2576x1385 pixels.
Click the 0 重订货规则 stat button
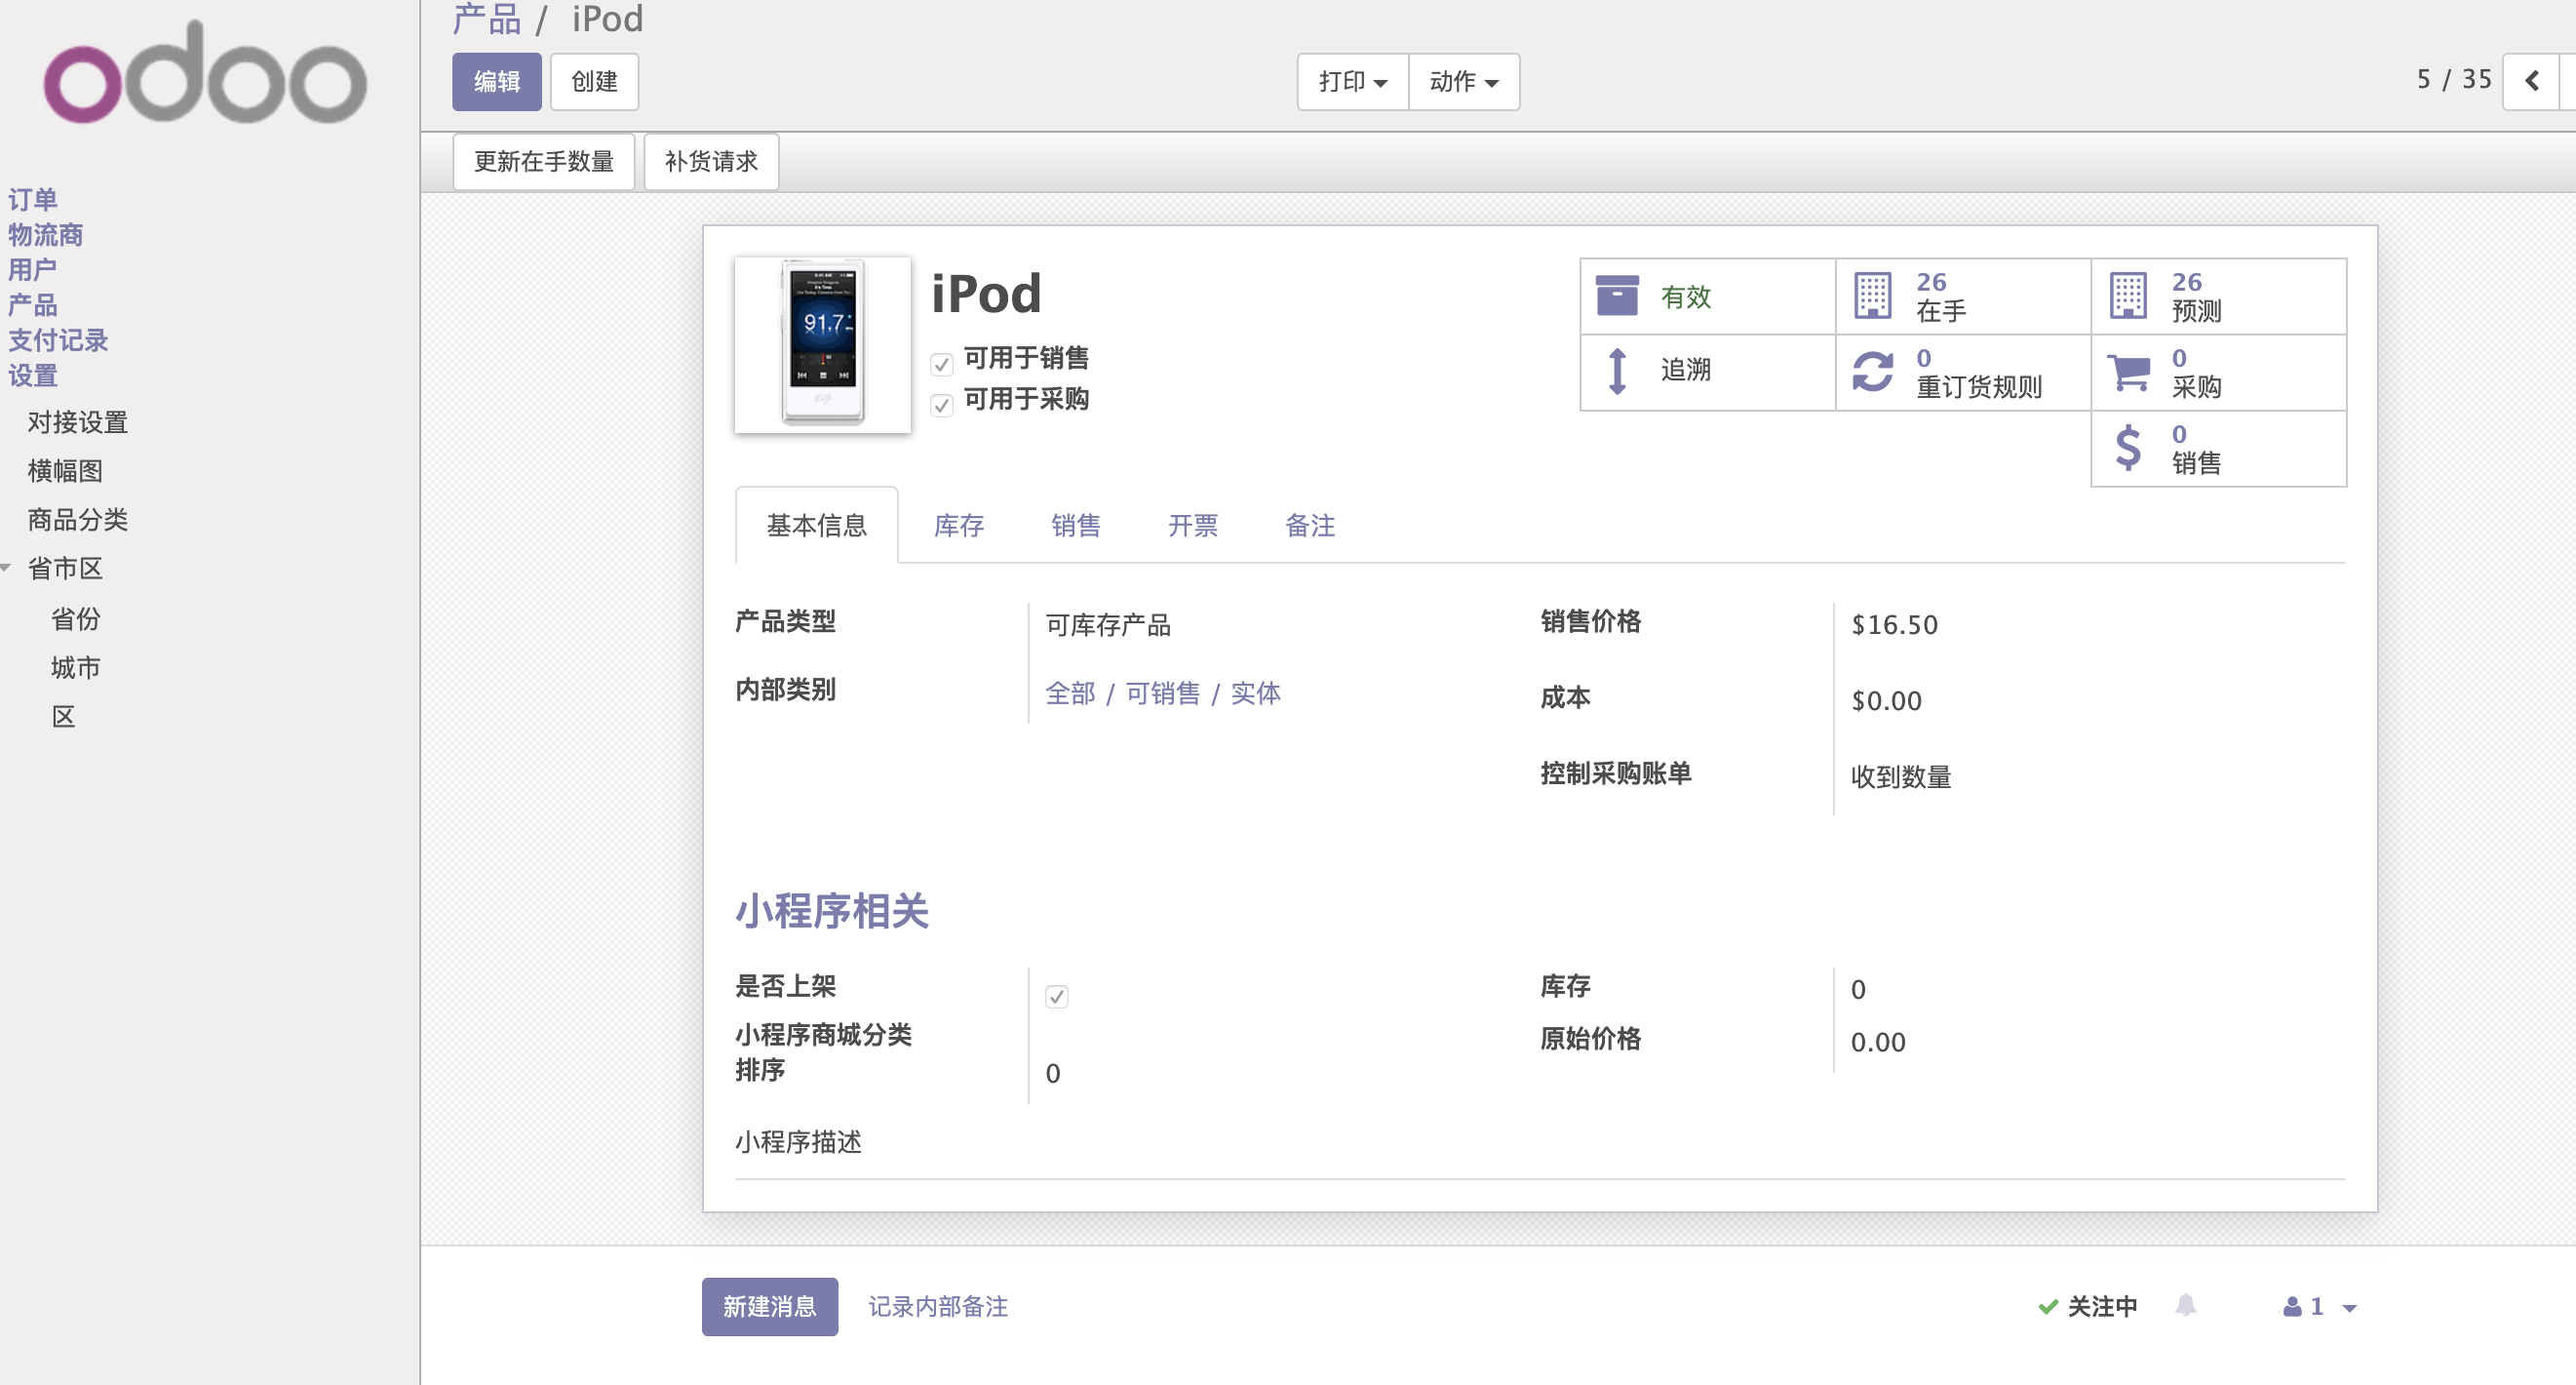(x=1963, y=372)
